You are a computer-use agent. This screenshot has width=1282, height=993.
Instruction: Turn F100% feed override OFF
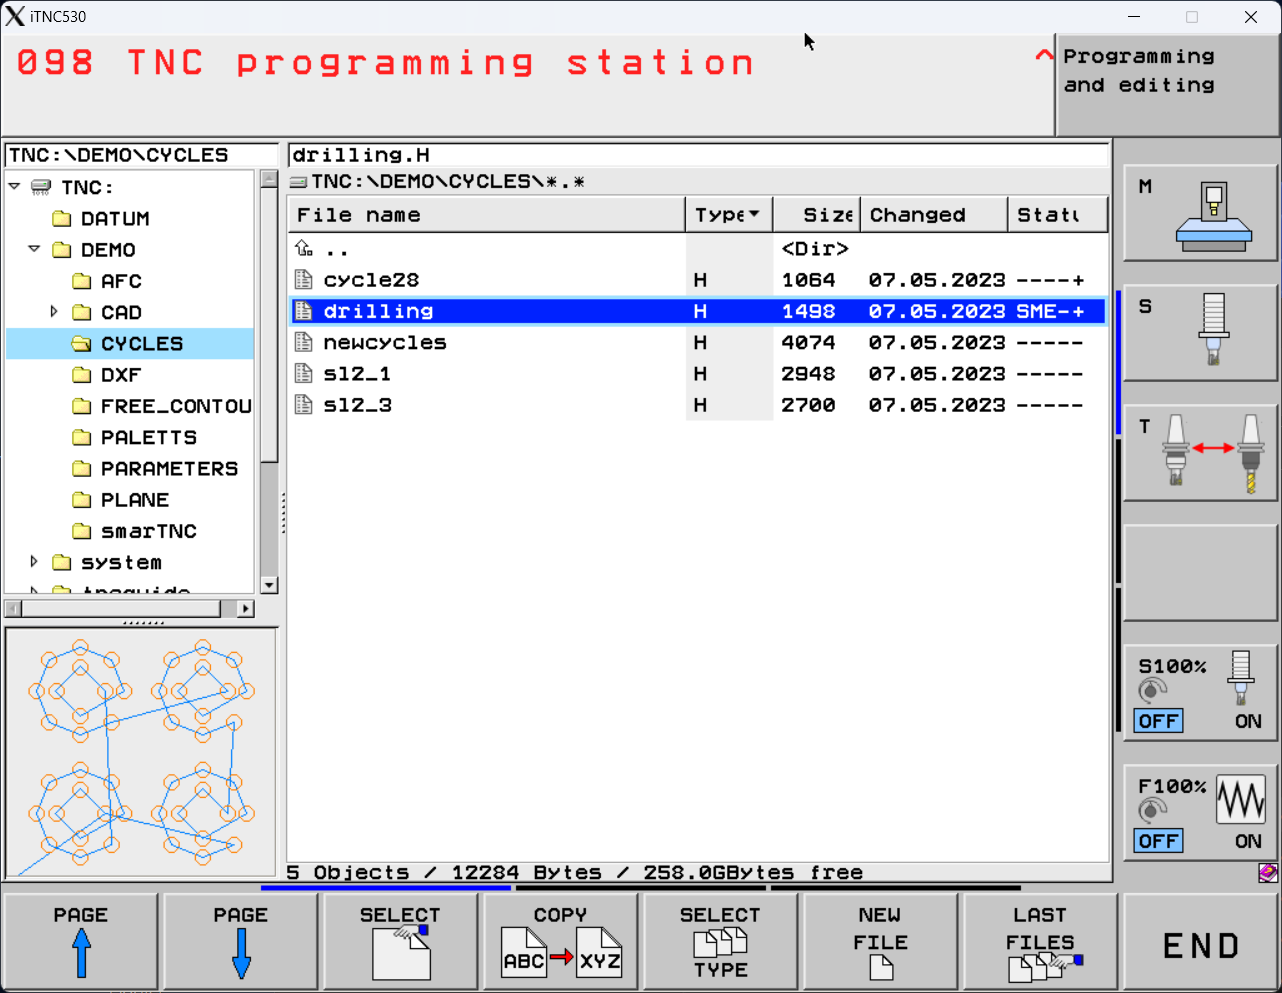(x=1158, y=841)
